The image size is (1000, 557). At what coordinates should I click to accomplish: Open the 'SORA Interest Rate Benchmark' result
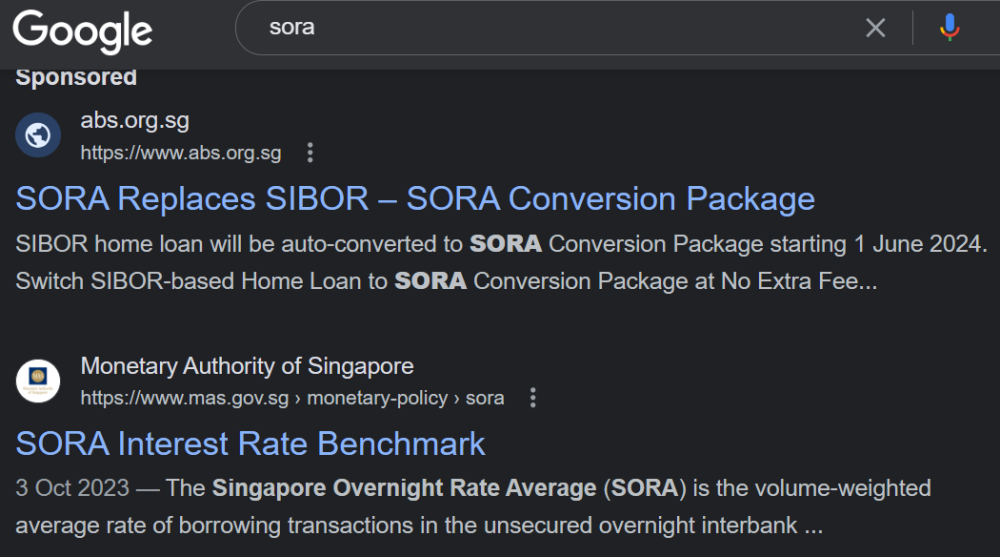tap(250, 443)
